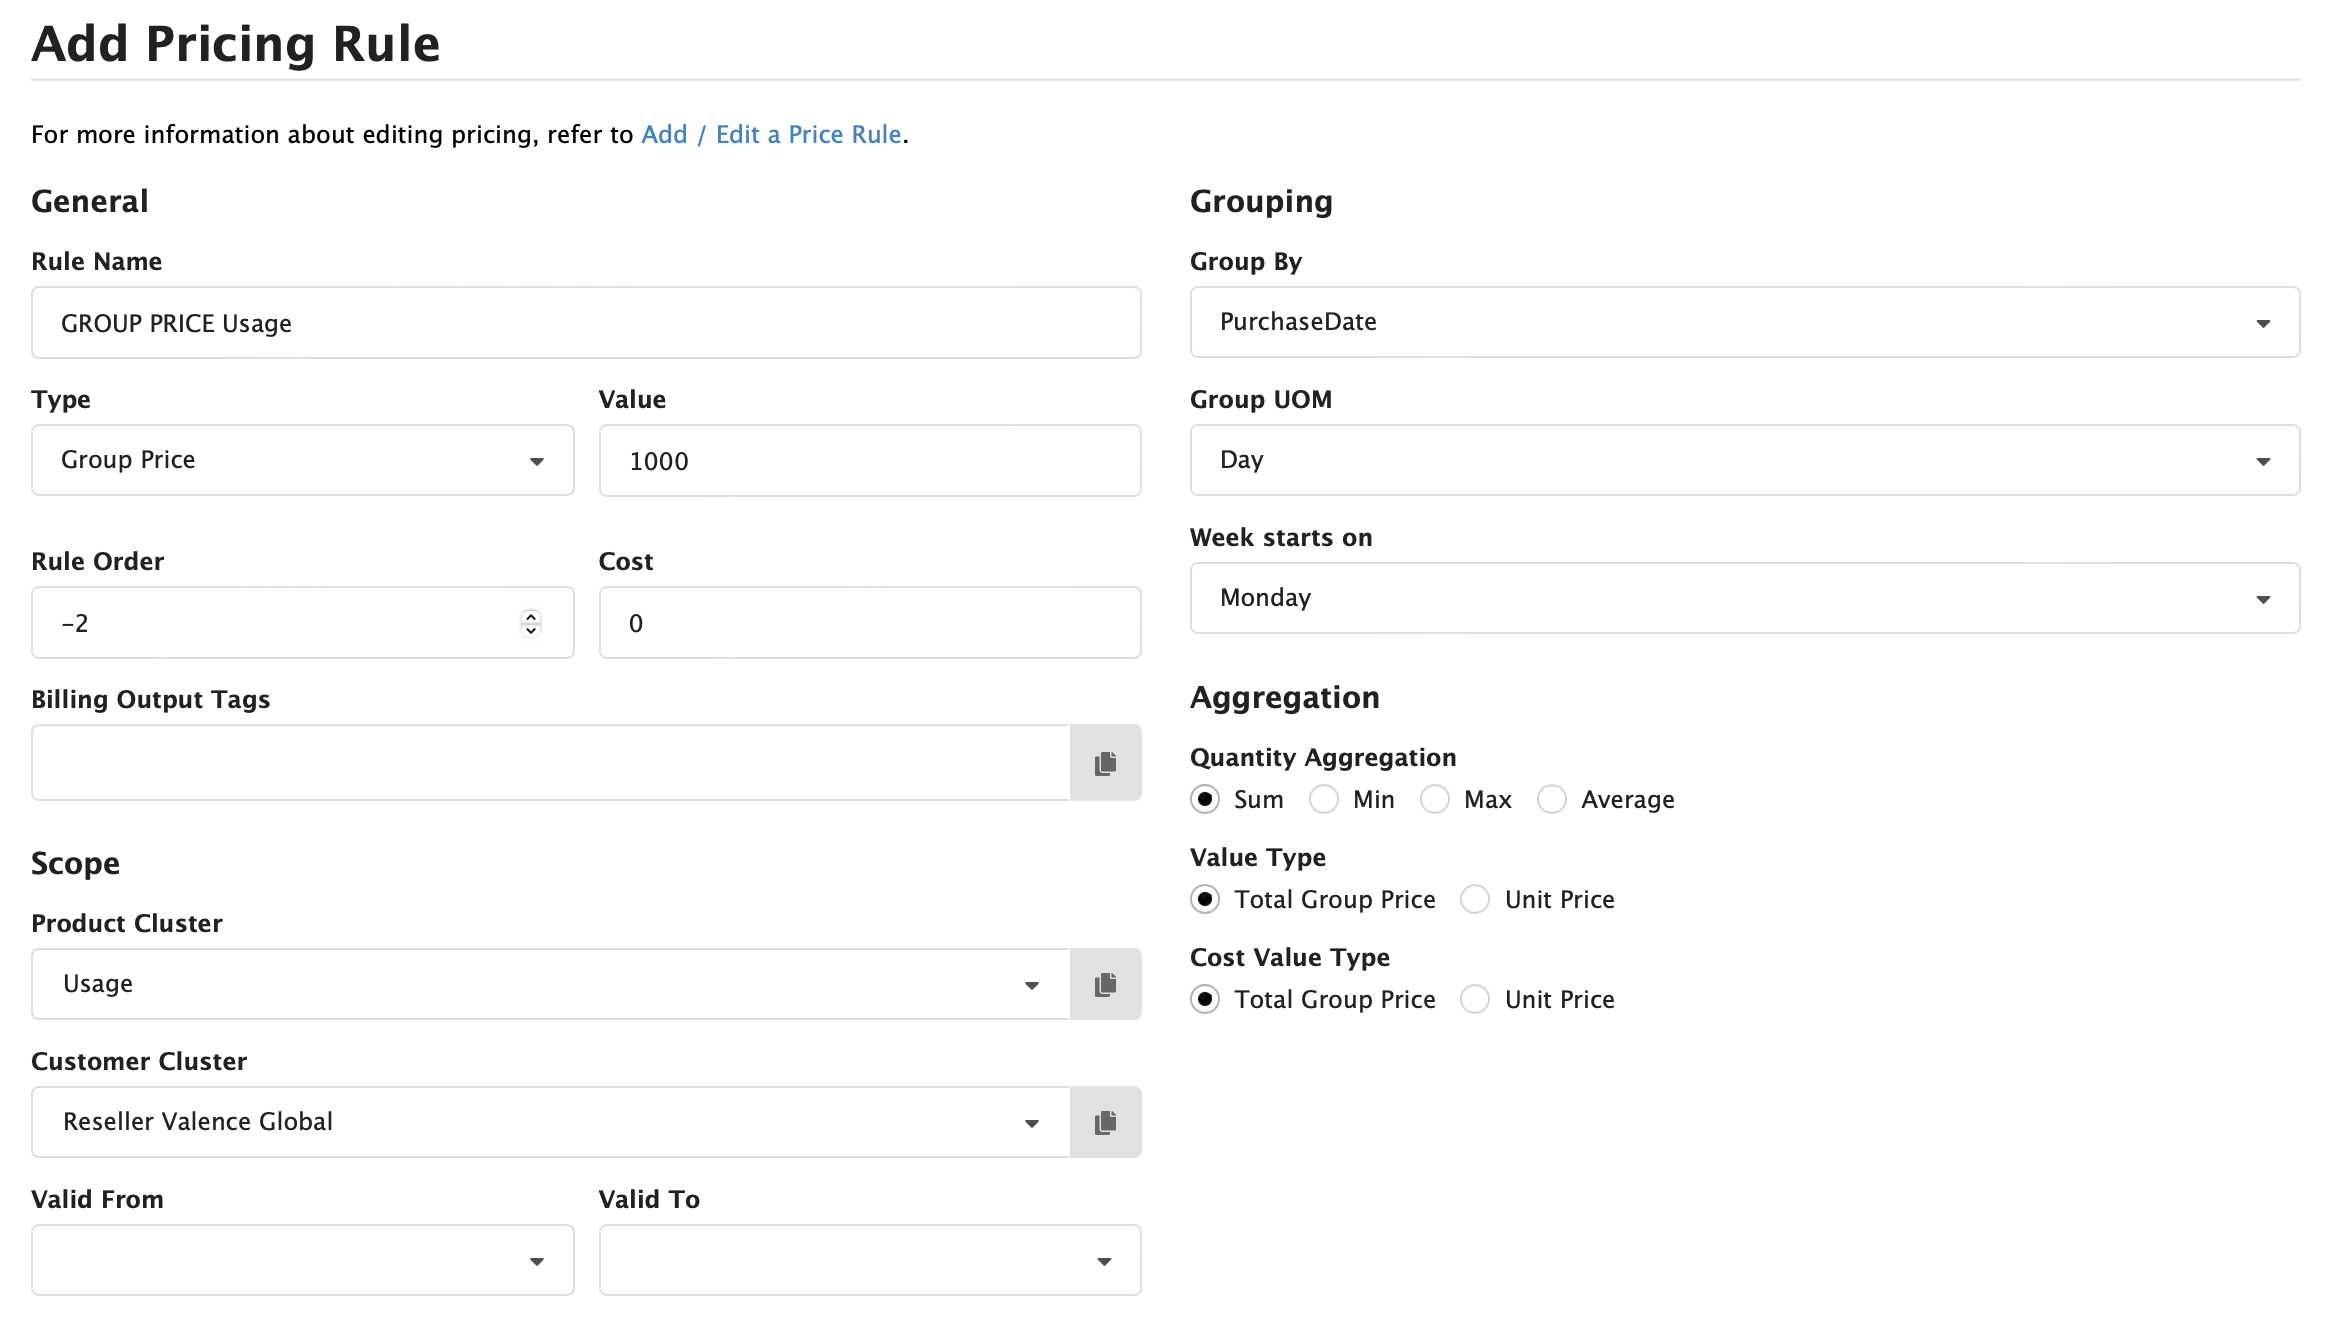The width and height of the screenshot is (2332, 1318).
Task: Copy the Customer Cluster value
Action: [1105, 1121]
